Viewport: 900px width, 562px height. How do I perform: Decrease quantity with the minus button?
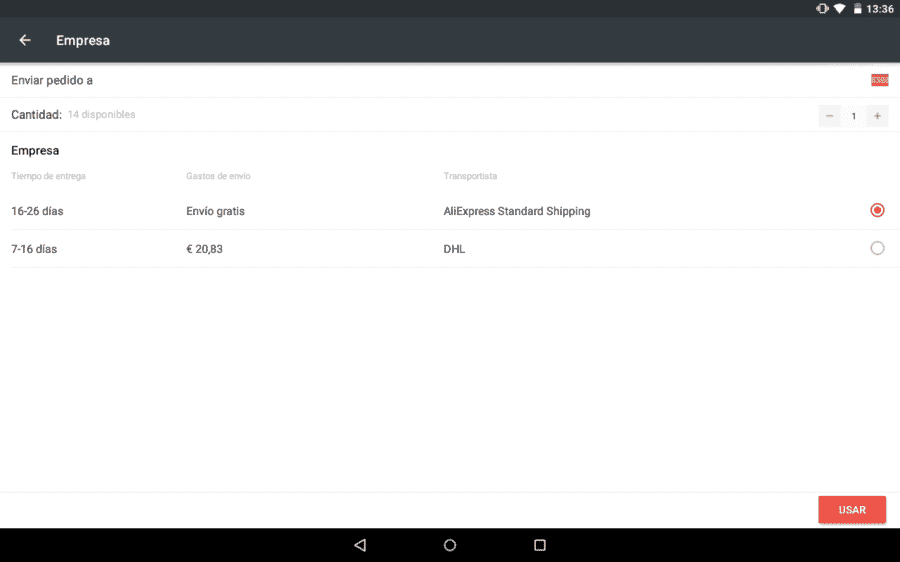[829, 116]
